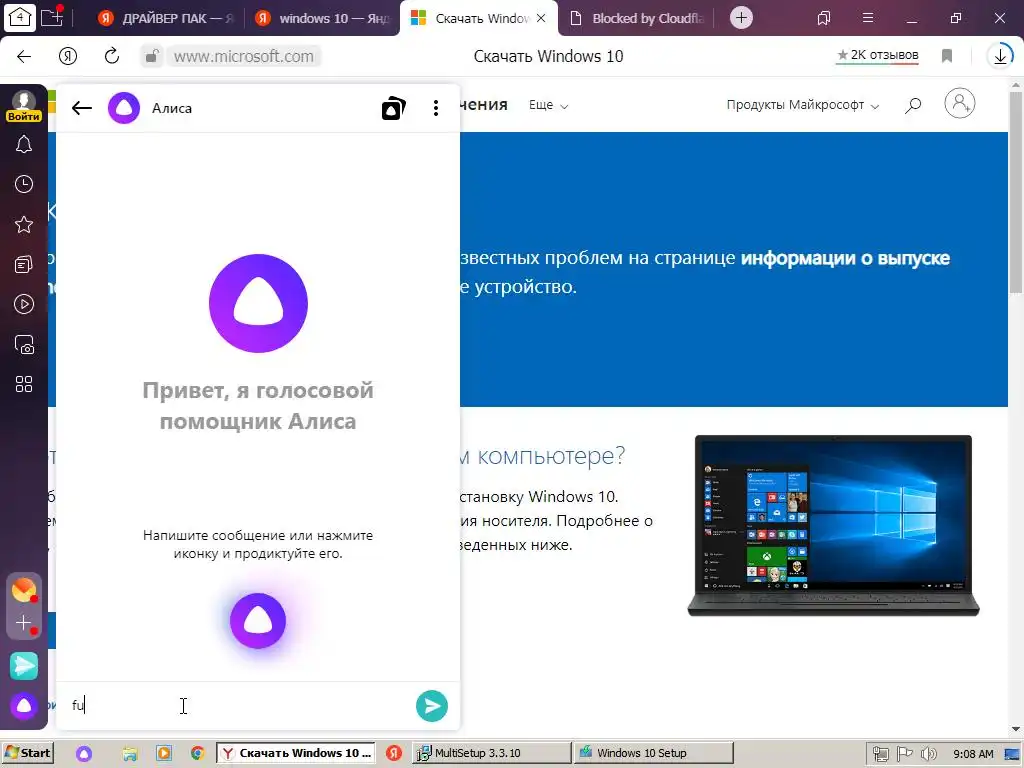Reload the current page
Image resolution: width=1024 pixels, height=768 pixels.
coord(112,56)
